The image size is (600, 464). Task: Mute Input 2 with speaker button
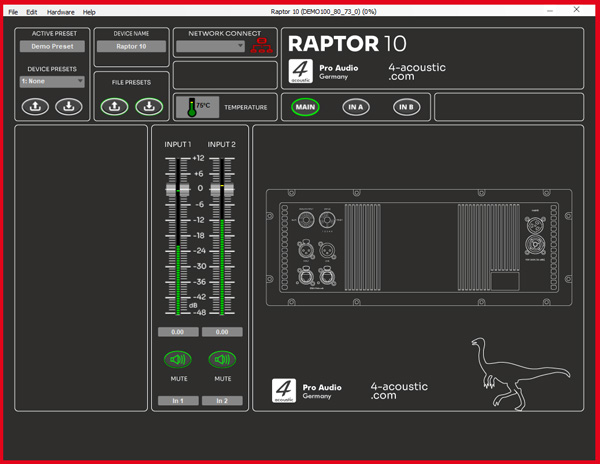222,359
